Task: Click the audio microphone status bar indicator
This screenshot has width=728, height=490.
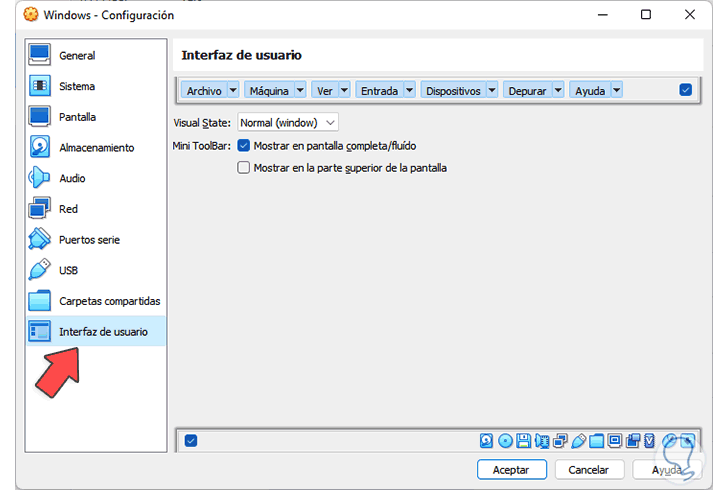Action: pyautogui.click(x=541, y=440)
